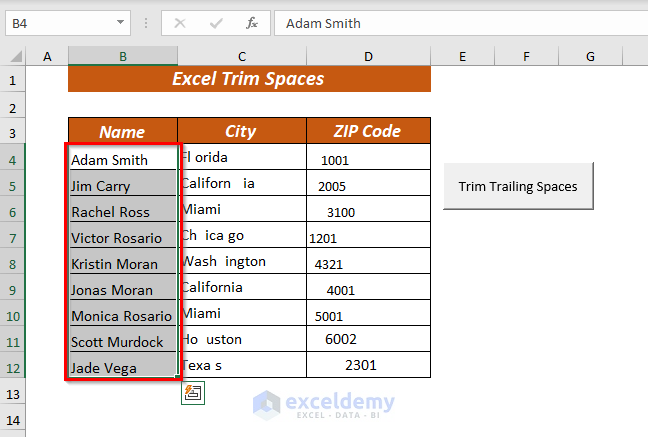This screenshot has width=648, height=437.
Task: Click the formula bar with Adam Smith
Action: pos(461,23)
